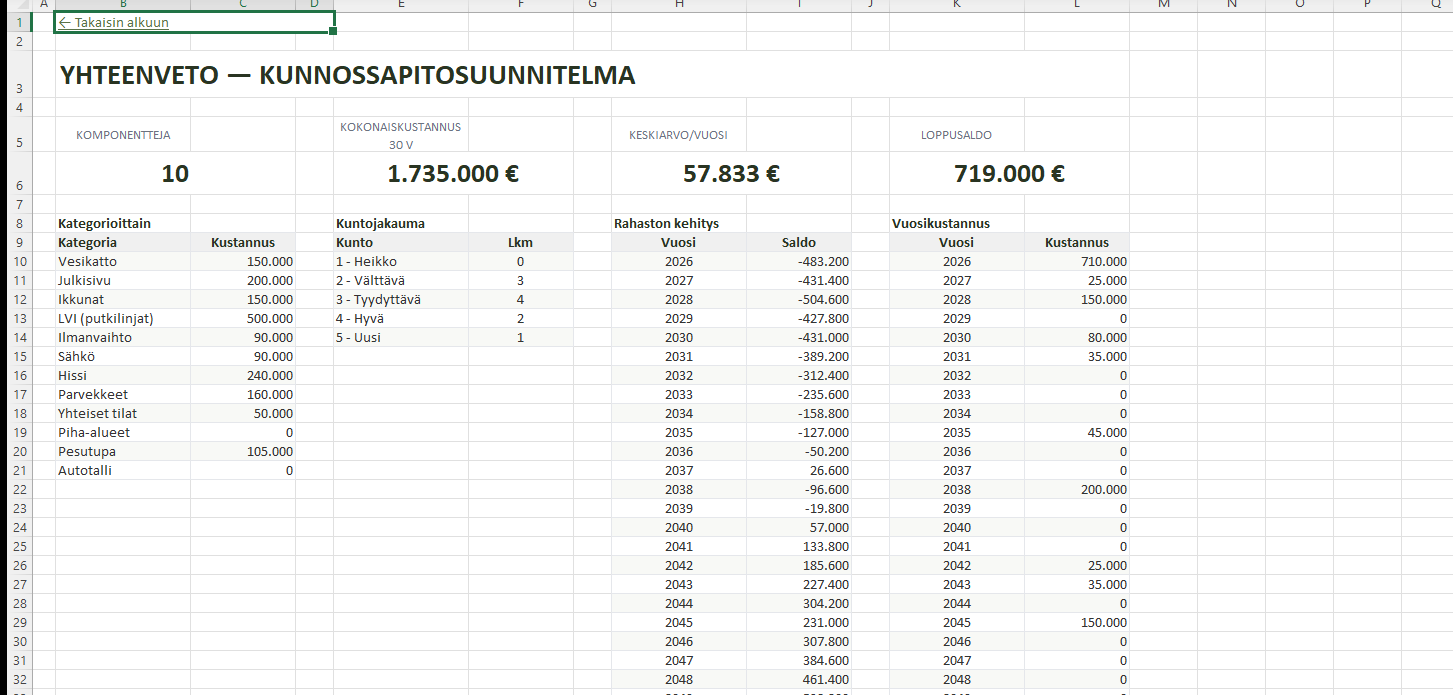Click the Hissi cost cell 240.000

click(x=270, y=376)
